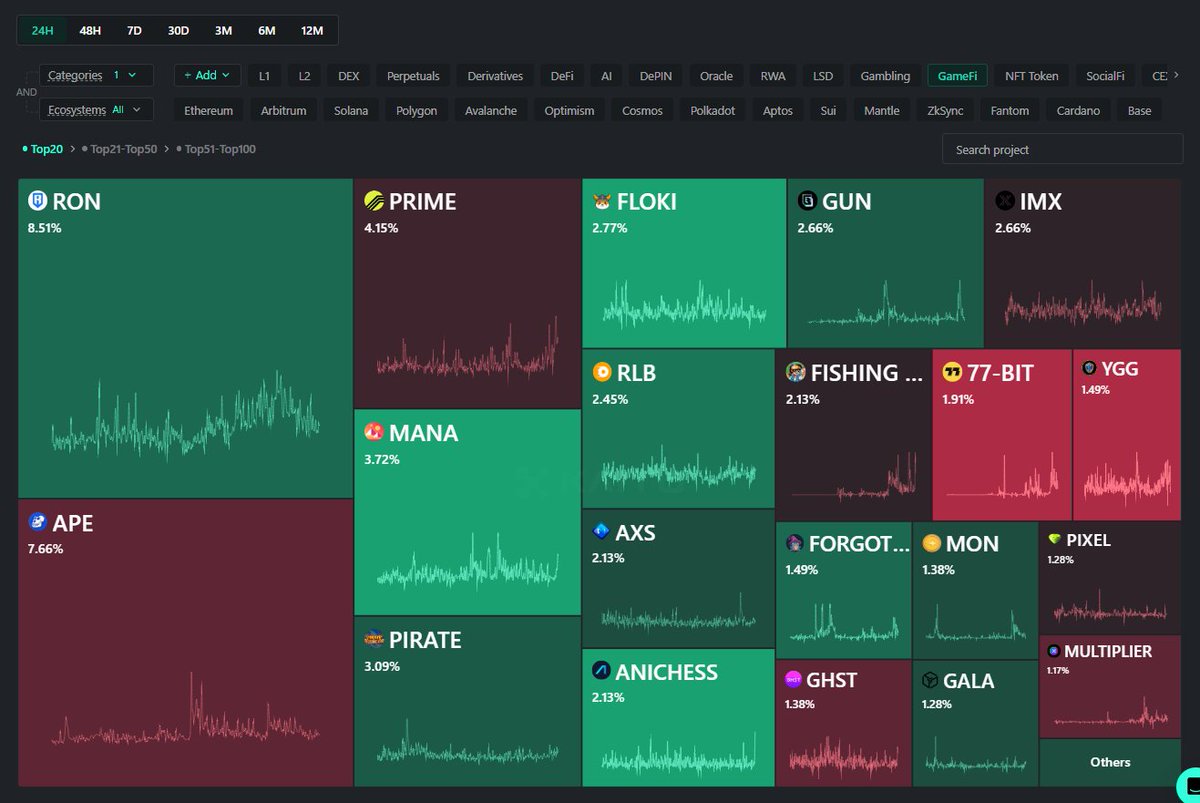Click the 77-BIT token logo icon
Viewport: 1200px width, 803px height.
coord(952,372)
